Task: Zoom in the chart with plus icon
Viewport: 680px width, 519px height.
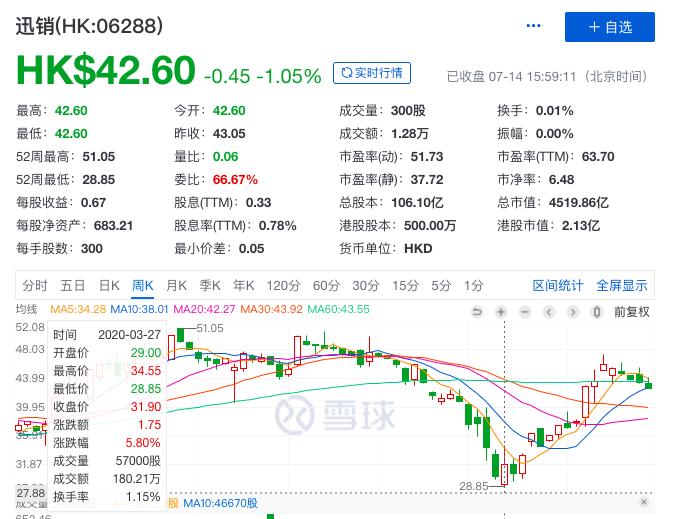Action: pos(500,311)
